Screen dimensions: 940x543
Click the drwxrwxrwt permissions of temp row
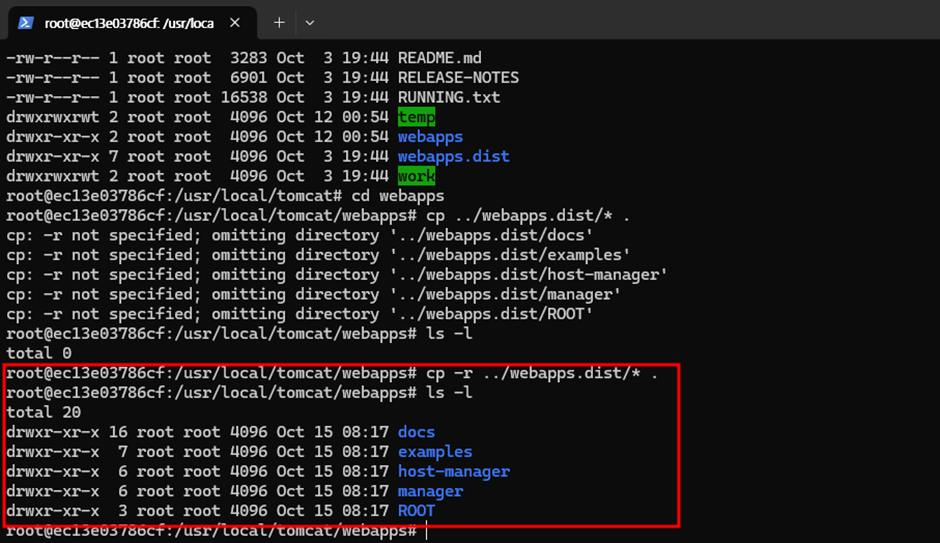(x=52, y=117)
